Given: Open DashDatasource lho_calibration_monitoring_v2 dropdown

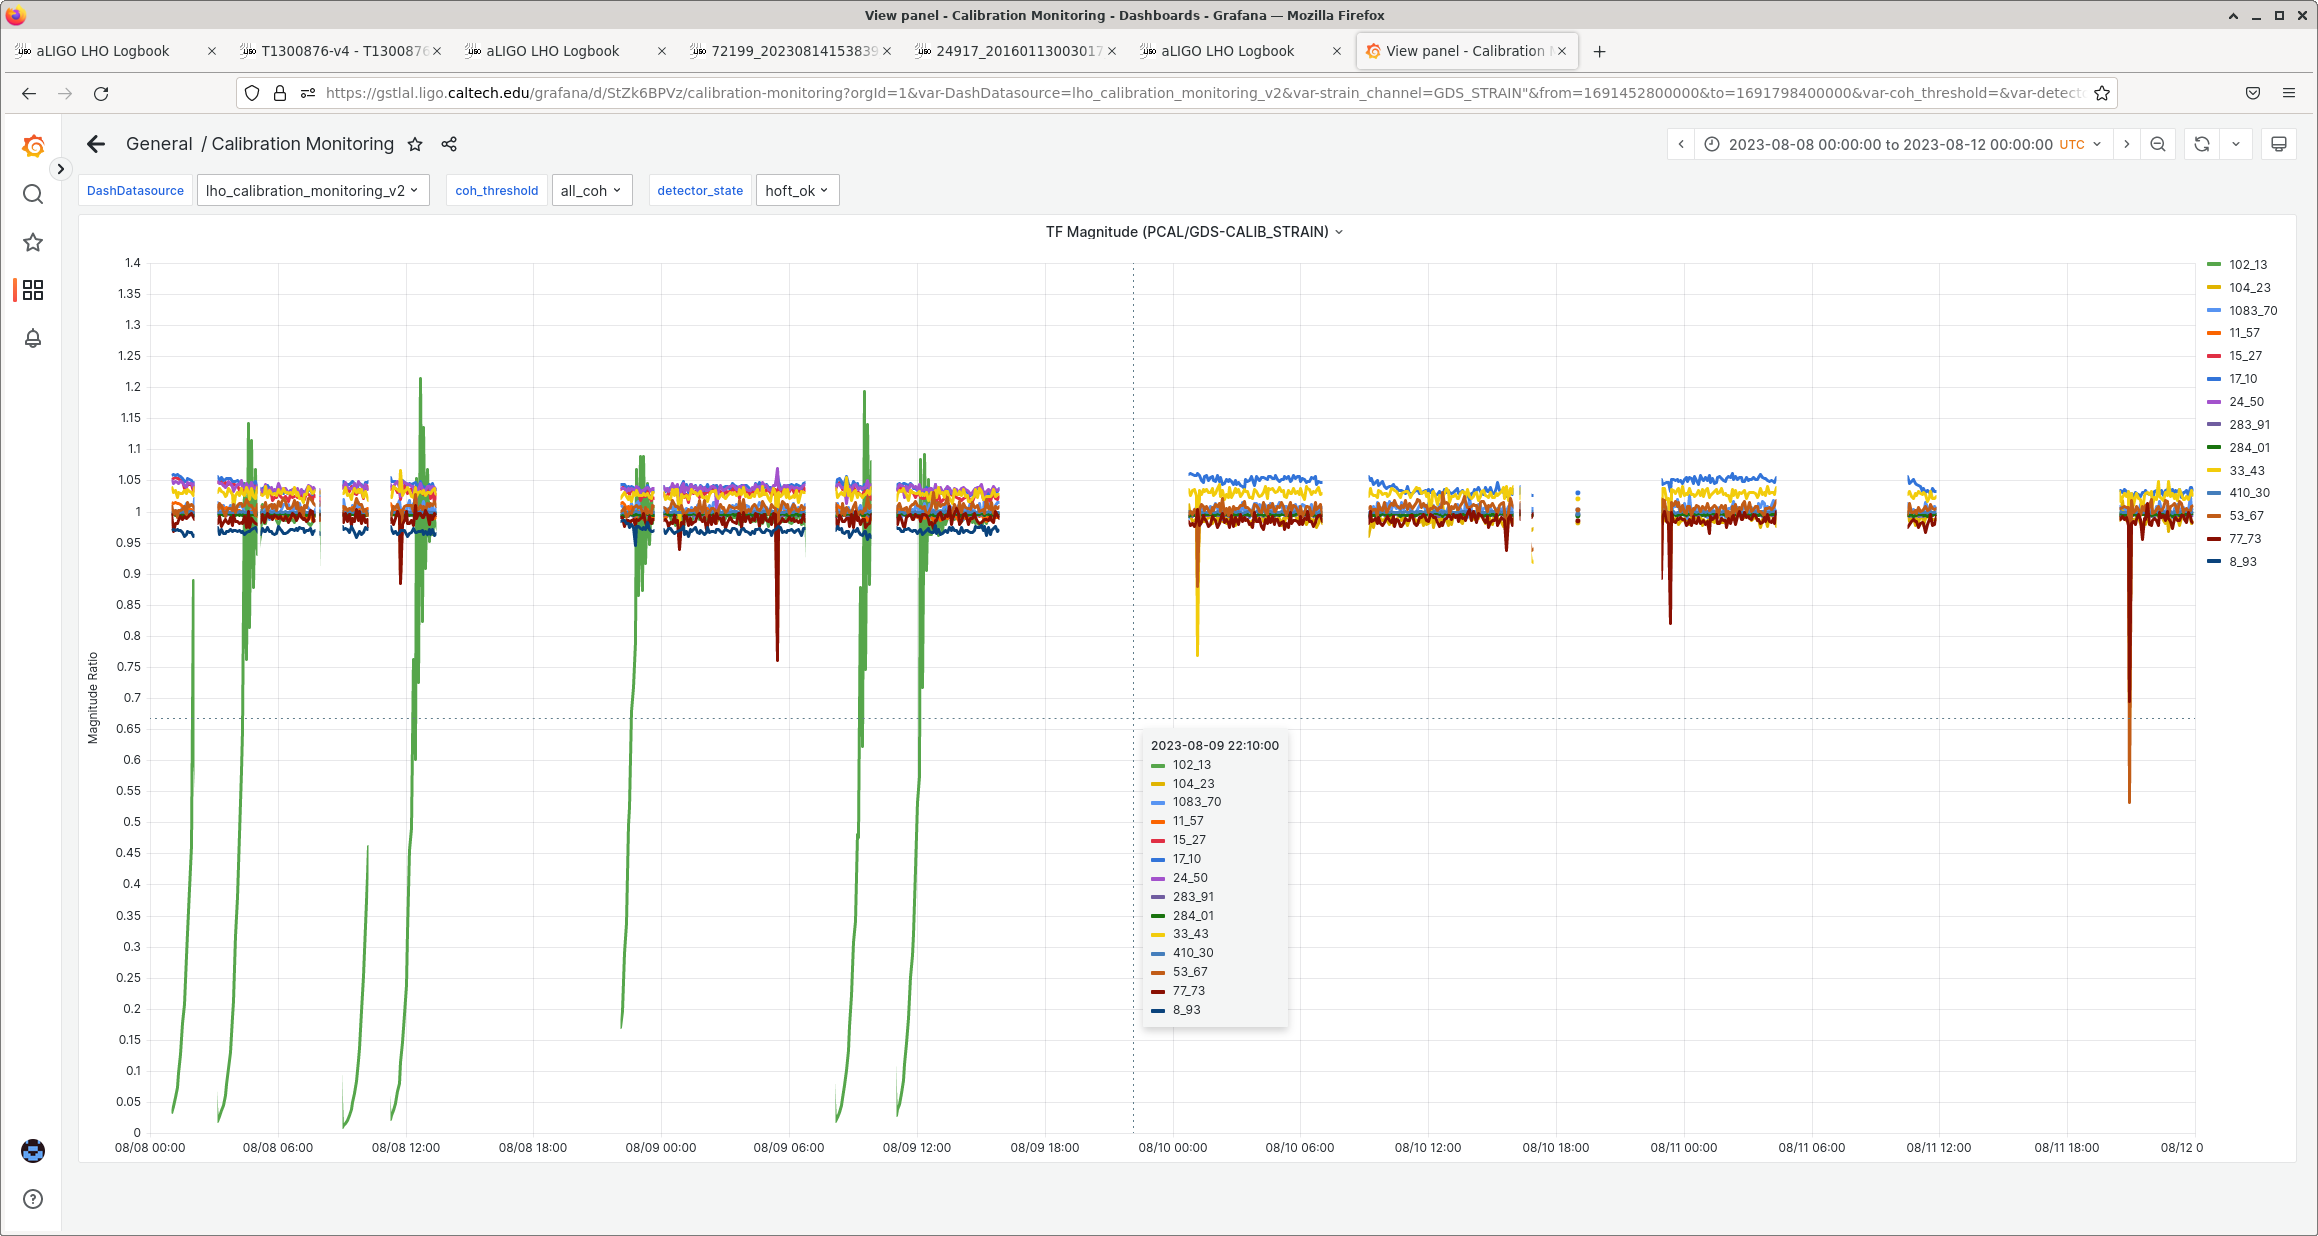Looking at the screenshot, I should click(313, 190).
